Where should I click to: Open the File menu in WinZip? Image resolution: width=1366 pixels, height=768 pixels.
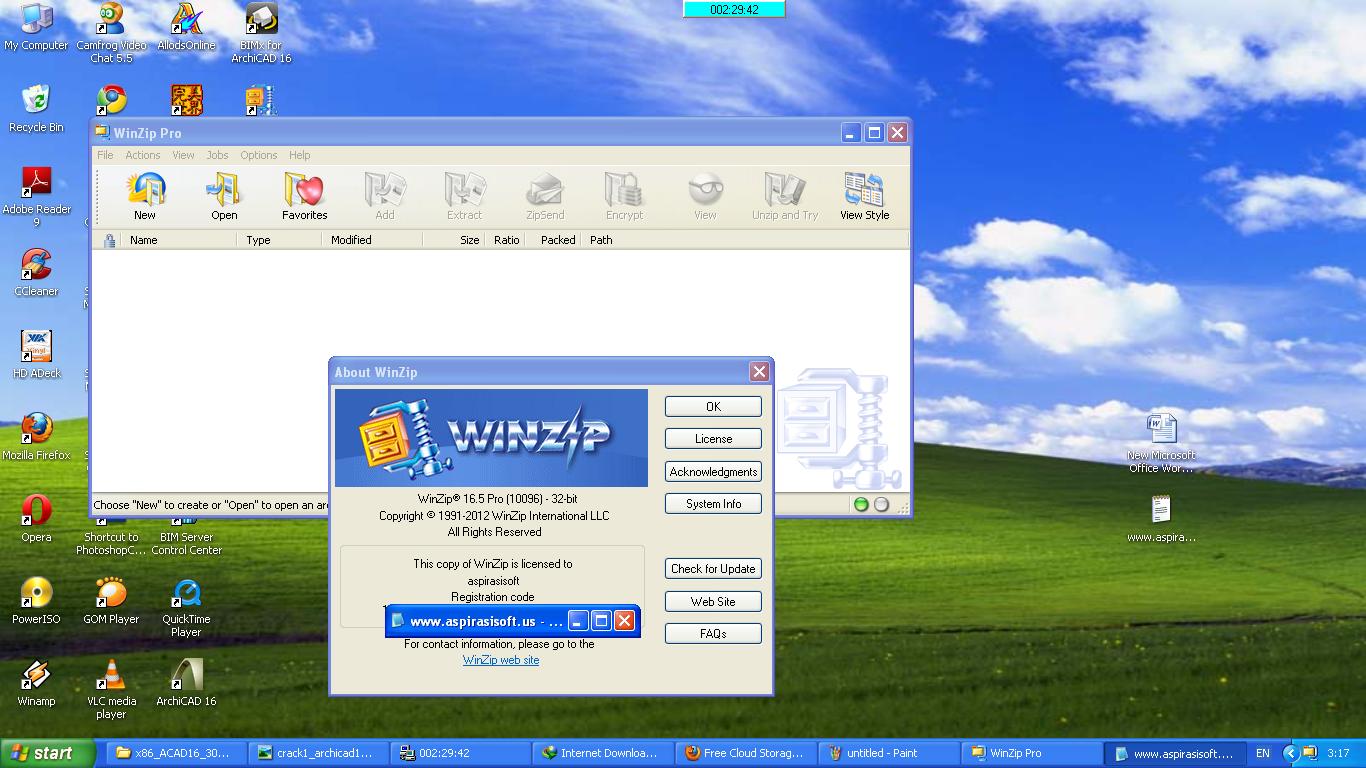(x=105, y=155)
